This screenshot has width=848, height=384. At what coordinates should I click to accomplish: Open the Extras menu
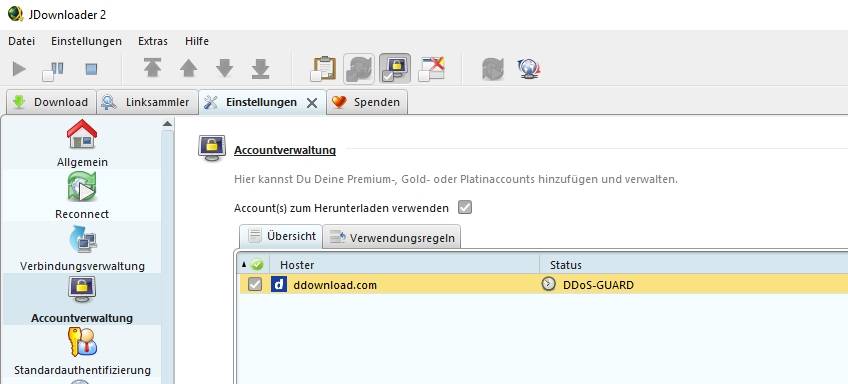[153, 41]
